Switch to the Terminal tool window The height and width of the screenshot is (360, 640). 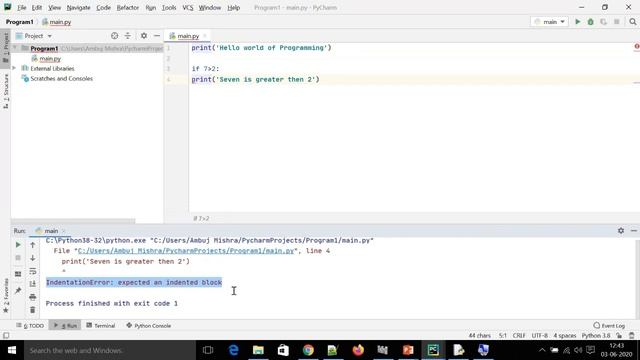[101, 325]
